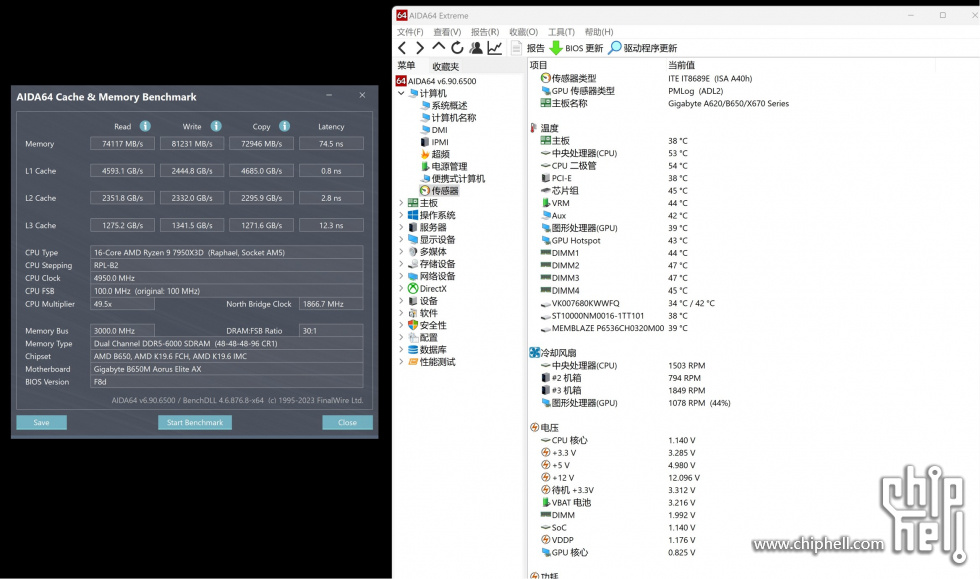Select 配置 in the tree

pos(423,337)
